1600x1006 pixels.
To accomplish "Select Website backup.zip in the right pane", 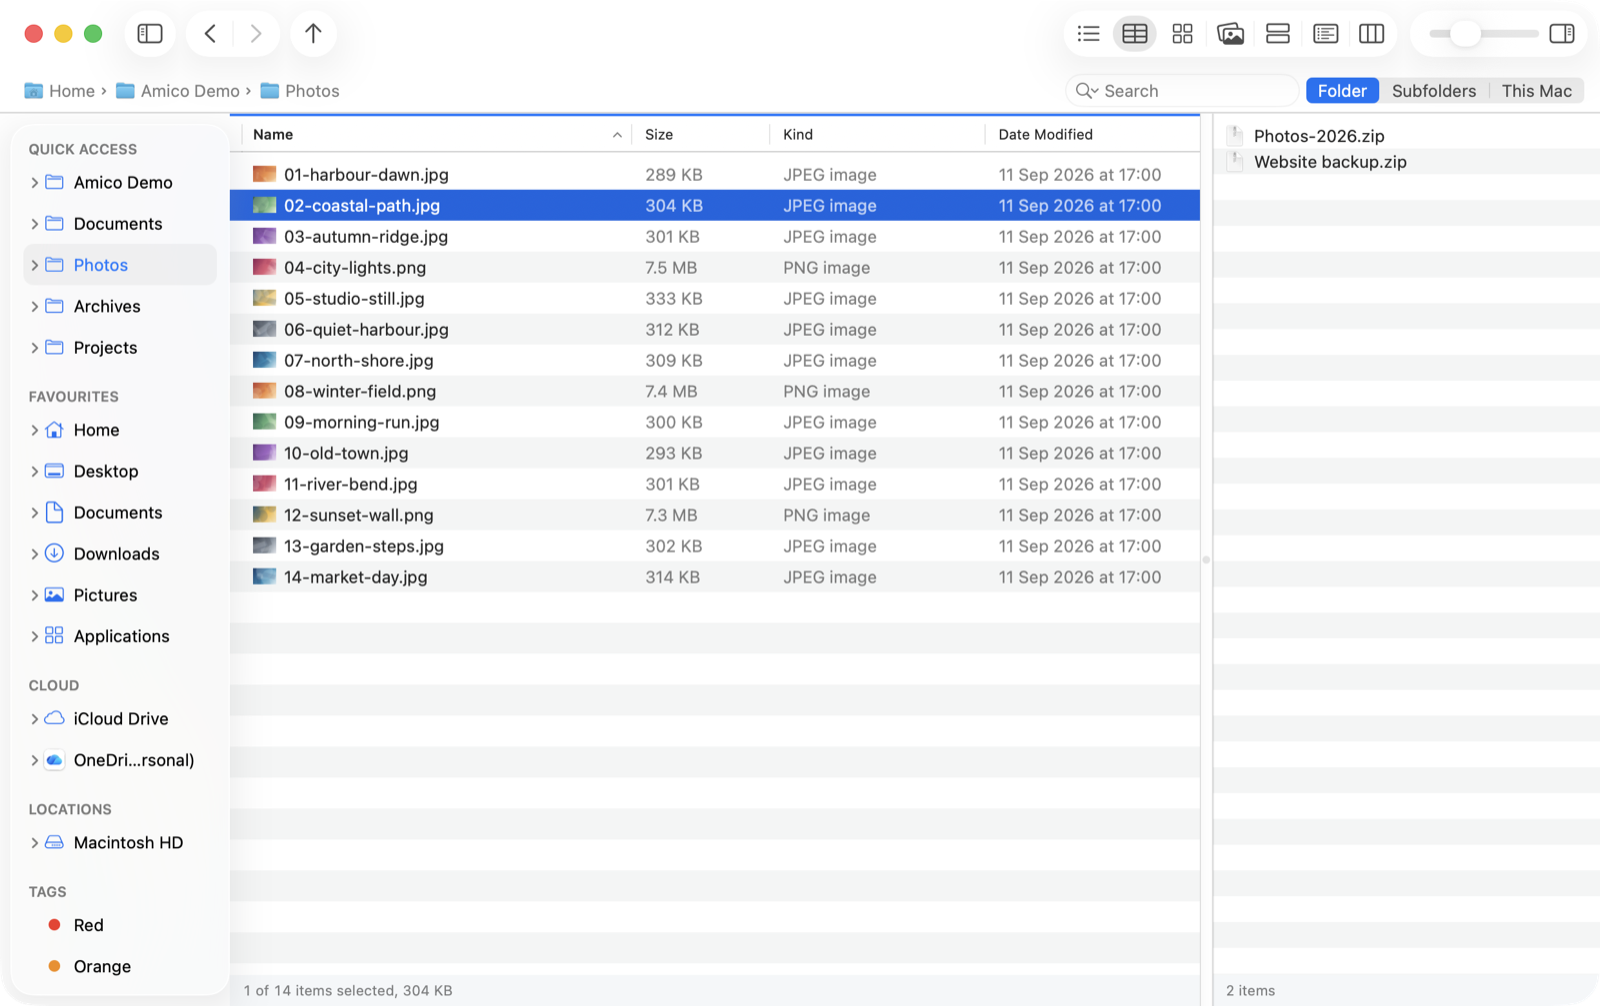I will [1407, 162].
